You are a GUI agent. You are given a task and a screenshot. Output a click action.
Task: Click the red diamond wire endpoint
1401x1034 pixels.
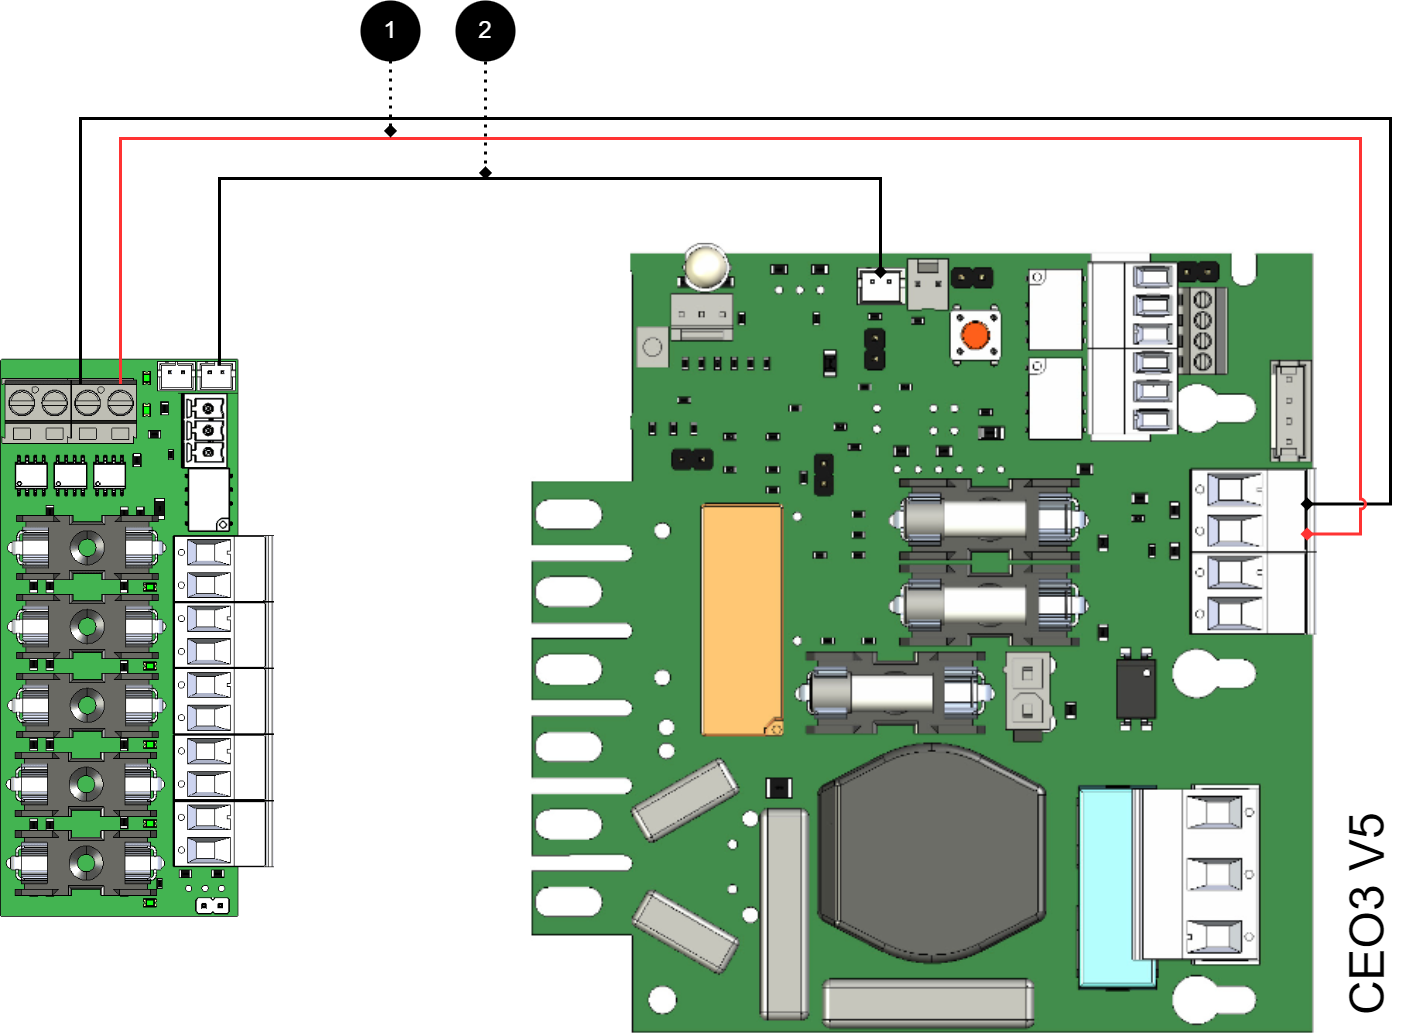[x=1307, y=534]
